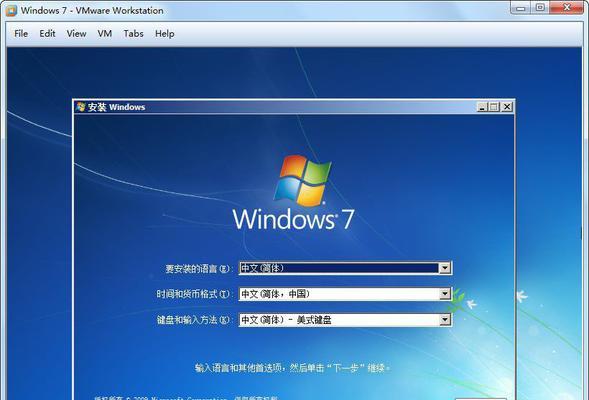Expand the 键盘和输入方法 dropdown arrow
The image size is (589, 400).
tap(445, 320)
